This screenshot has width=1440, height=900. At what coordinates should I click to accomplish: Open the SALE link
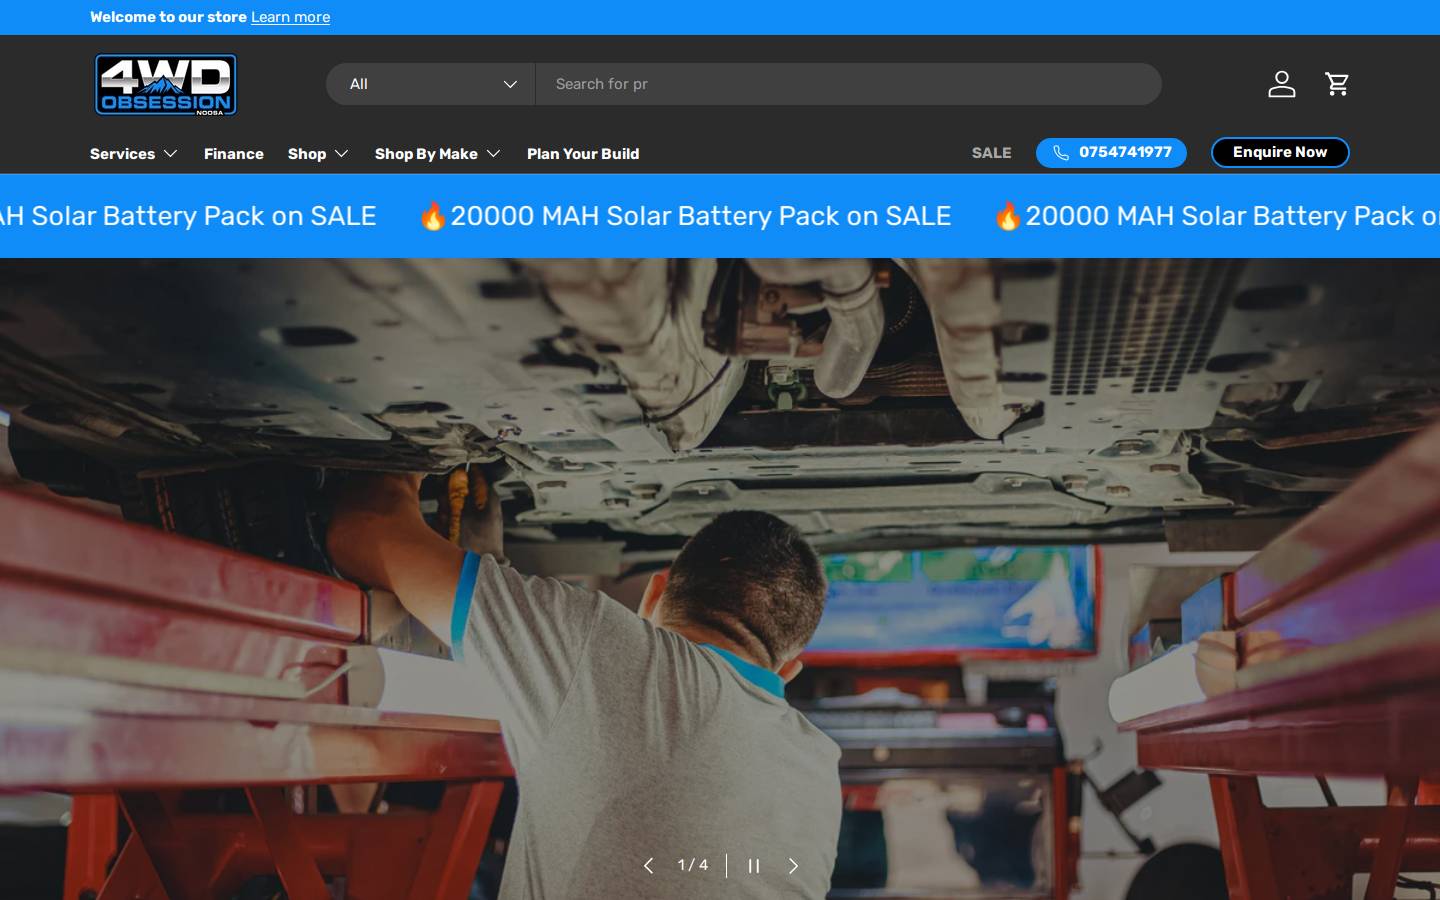coord(991,153)
